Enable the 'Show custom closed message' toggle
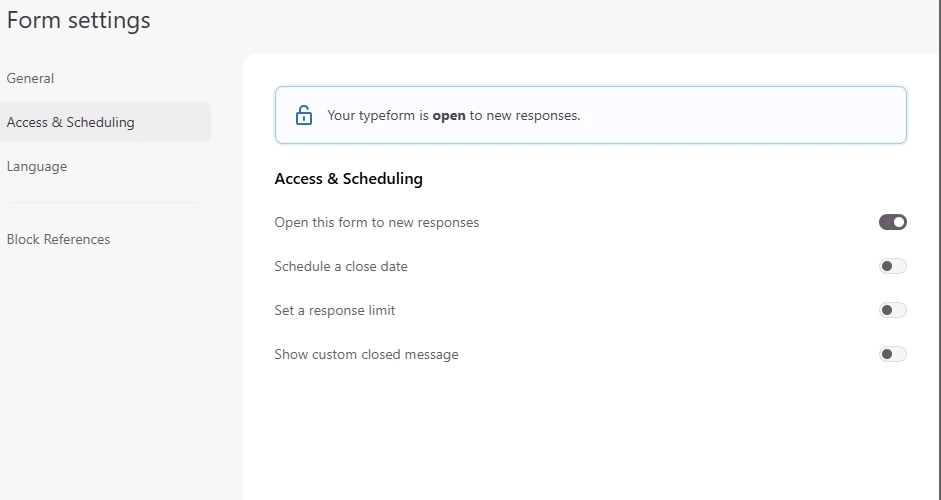This screenshot has height=500, width=941. [892, 354]
